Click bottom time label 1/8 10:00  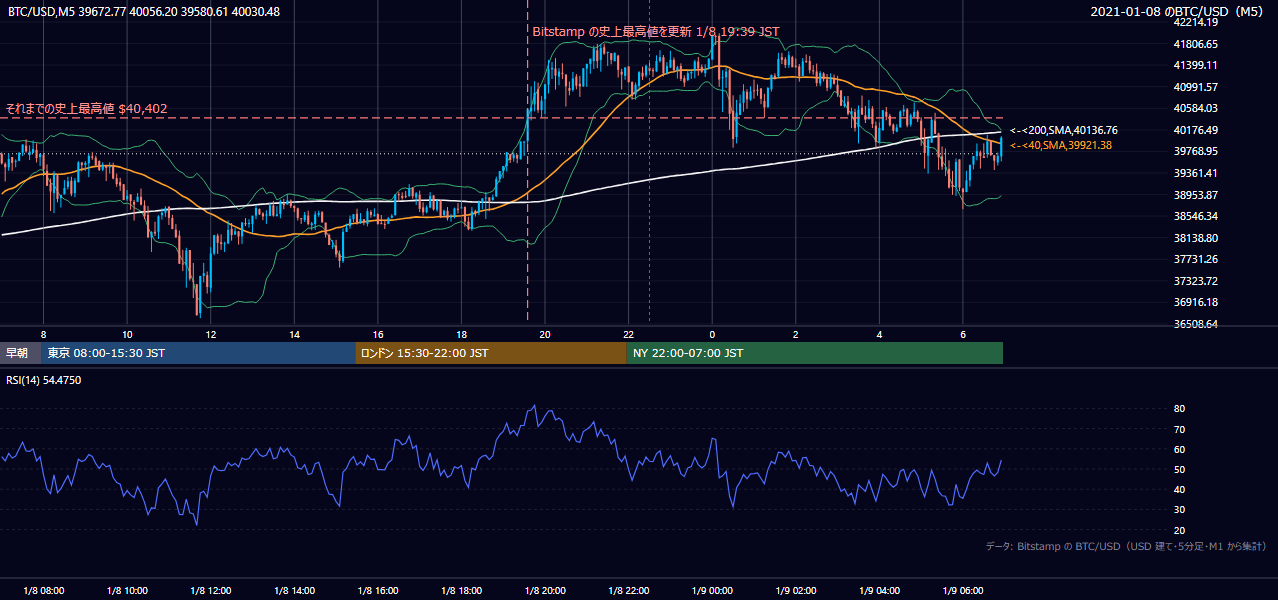coord(127,590)
